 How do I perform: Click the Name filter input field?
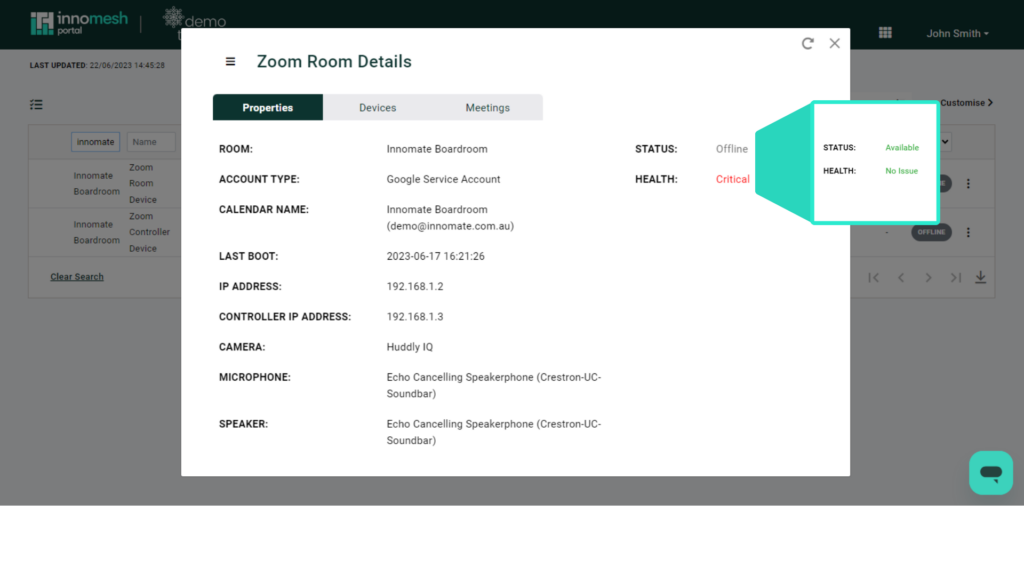[151, 141]
